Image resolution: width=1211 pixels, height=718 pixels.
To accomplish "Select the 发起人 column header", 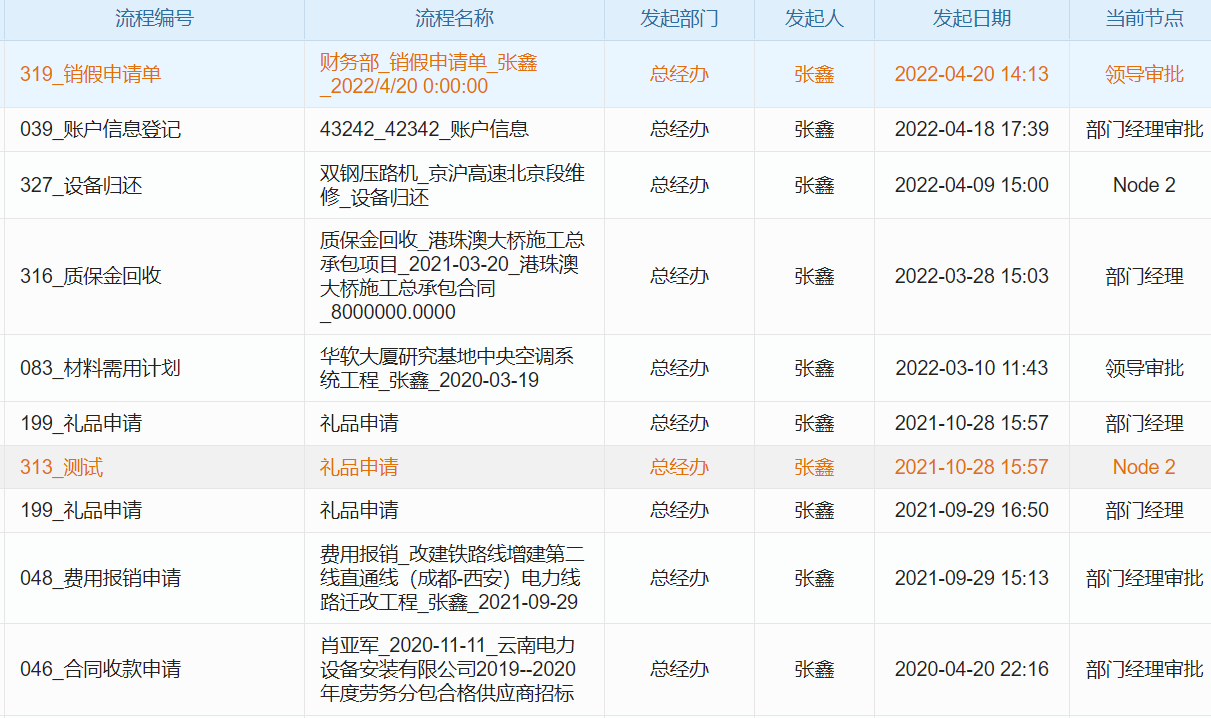I will tap(814, 19).
